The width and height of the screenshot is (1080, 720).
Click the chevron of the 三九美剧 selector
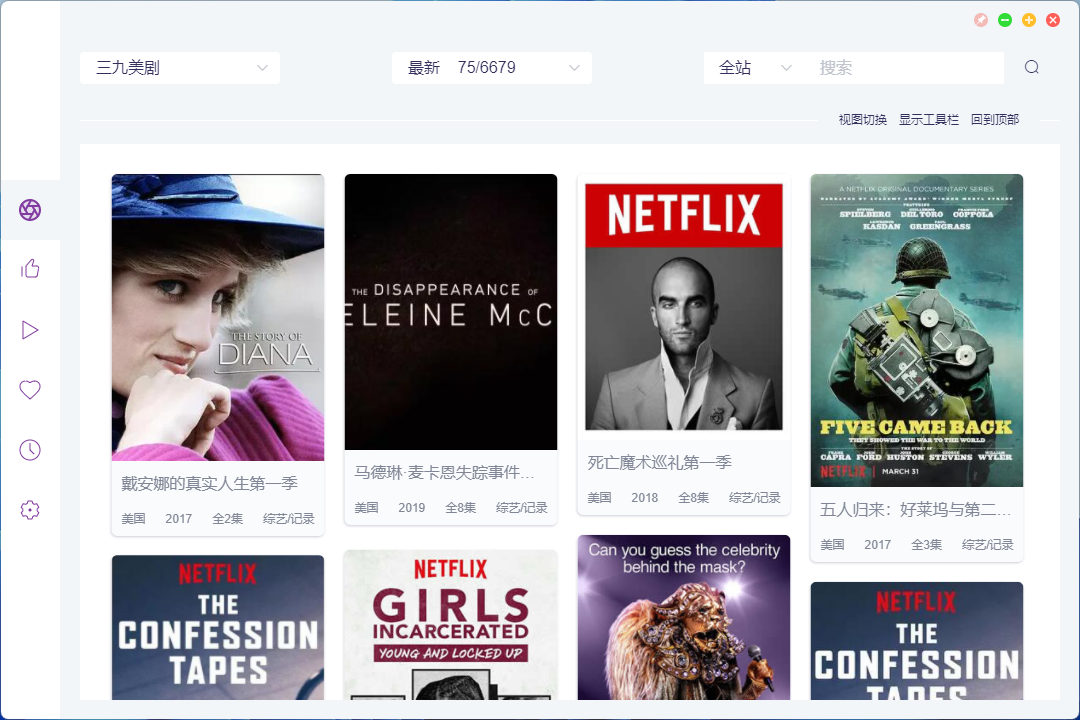point(262,68)
